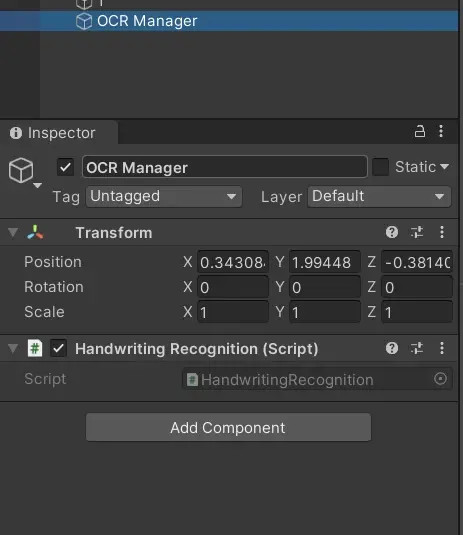Open the Transform component options menu
Screen dimensions: 463x535
tap(442, 232)
